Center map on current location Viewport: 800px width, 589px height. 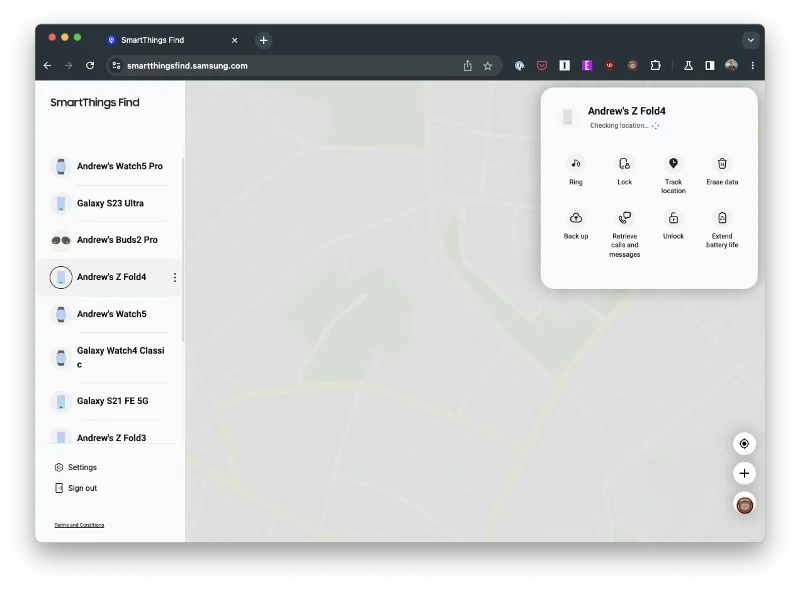coord(744,443)
